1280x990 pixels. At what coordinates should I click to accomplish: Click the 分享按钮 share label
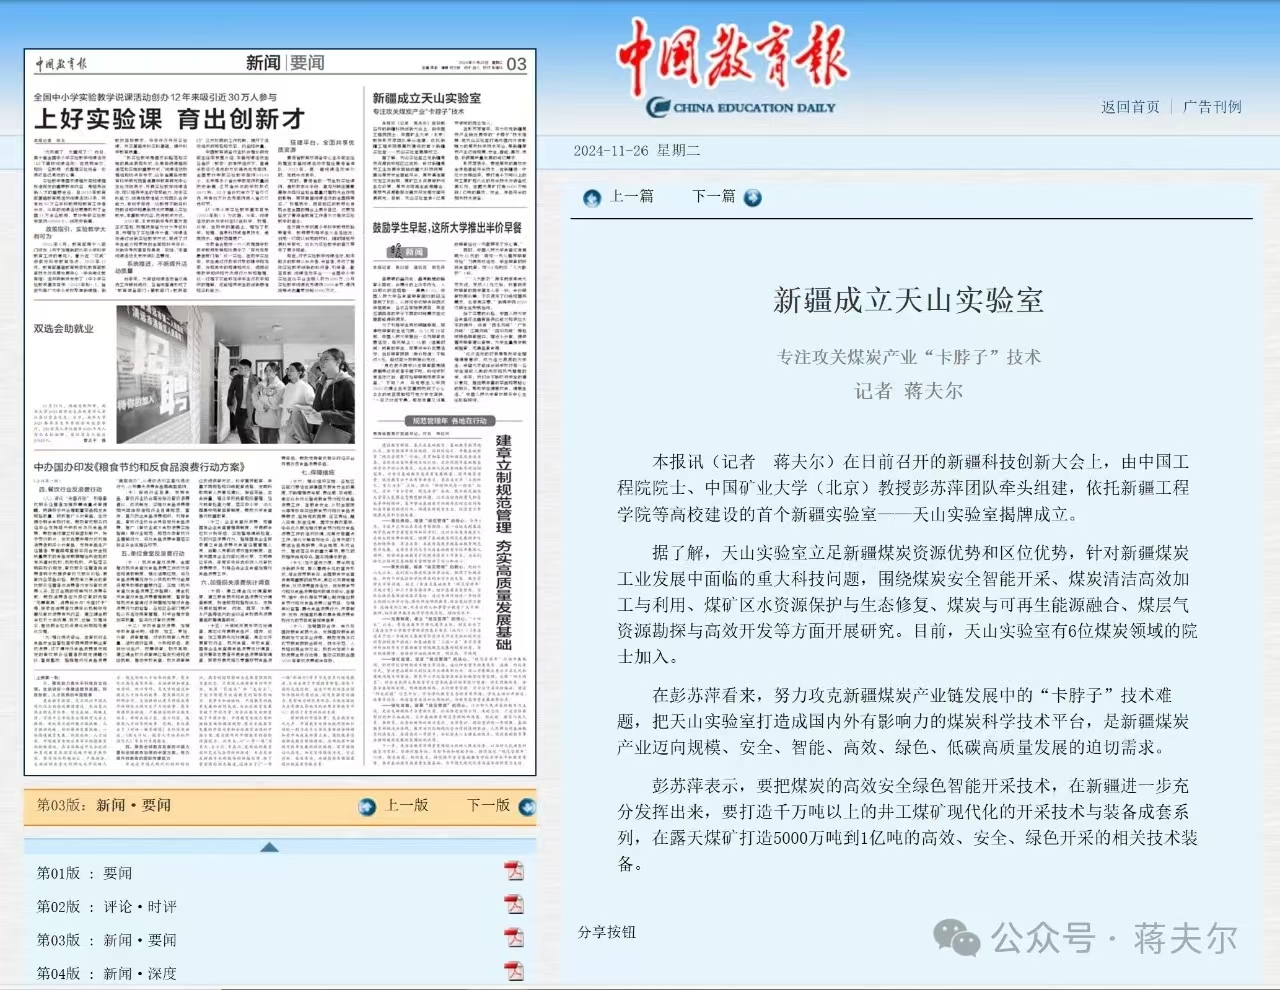[607, 932]
